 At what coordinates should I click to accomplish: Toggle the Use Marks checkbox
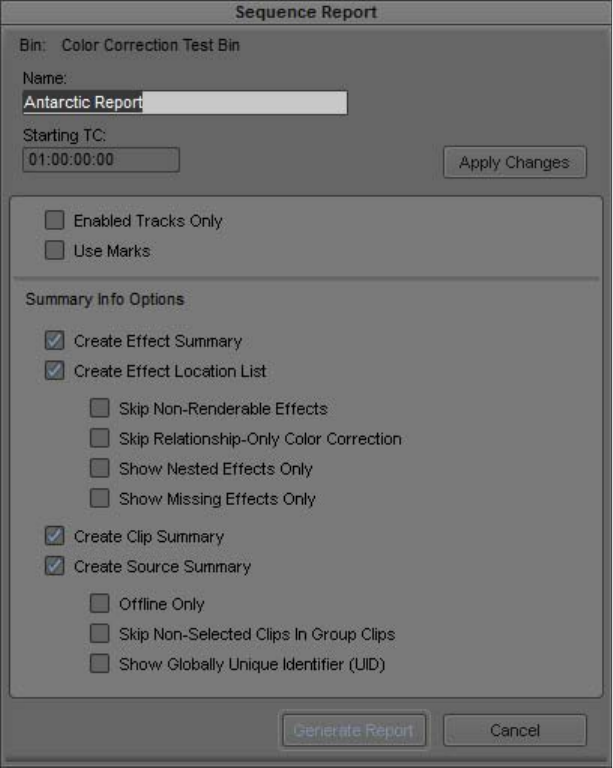click(x=54, y=250)
